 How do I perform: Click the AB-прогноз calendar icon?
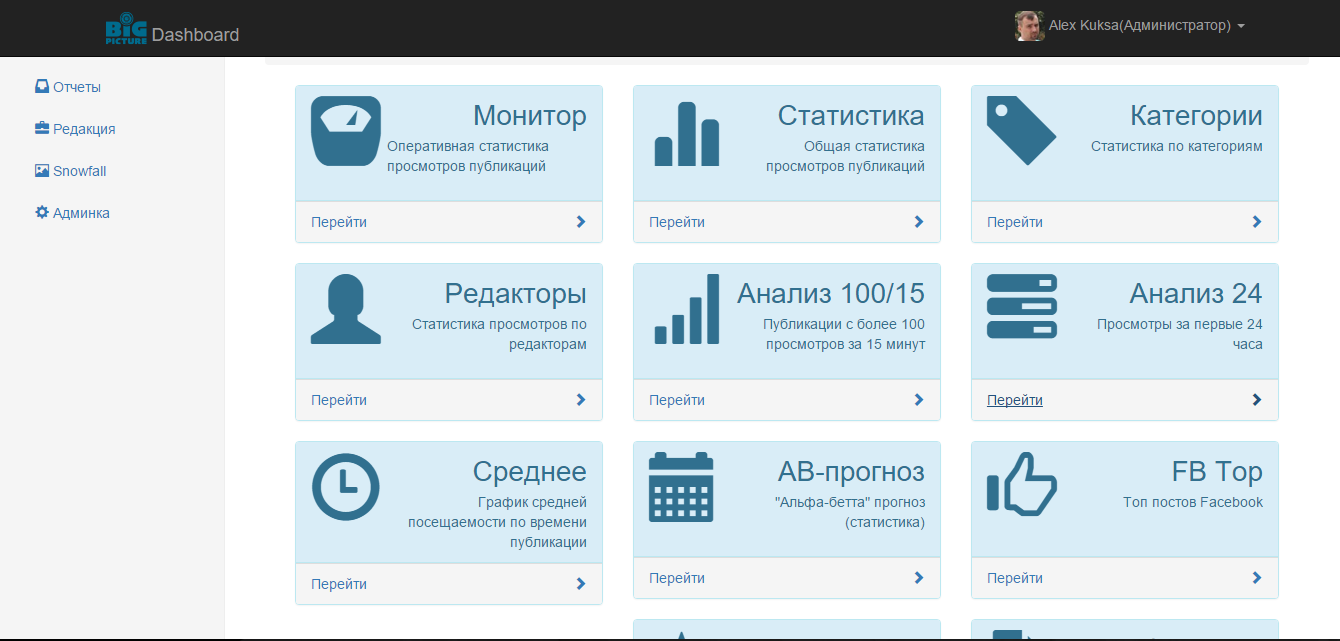click(681, 487)
